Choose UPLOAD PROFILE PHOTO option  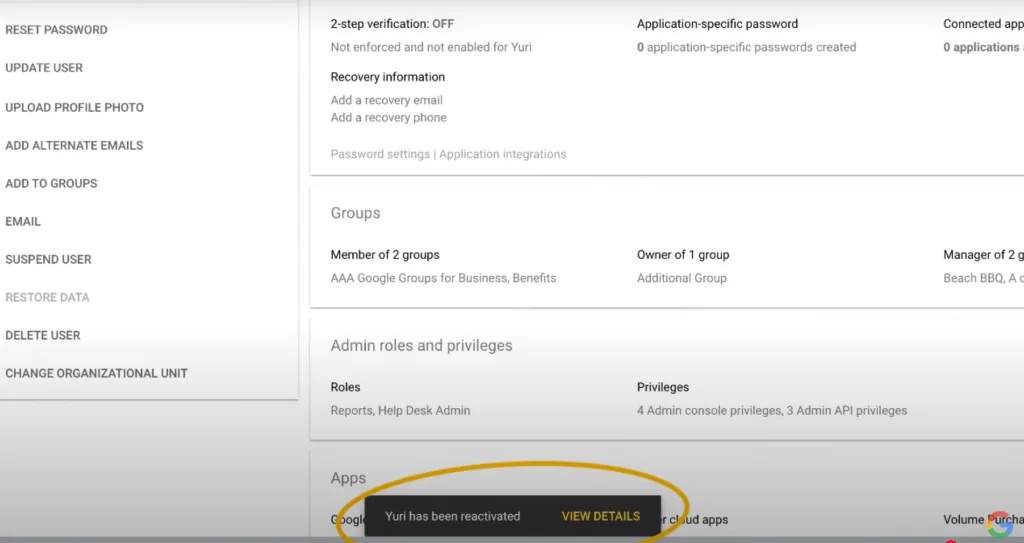[x=74, y=107]
